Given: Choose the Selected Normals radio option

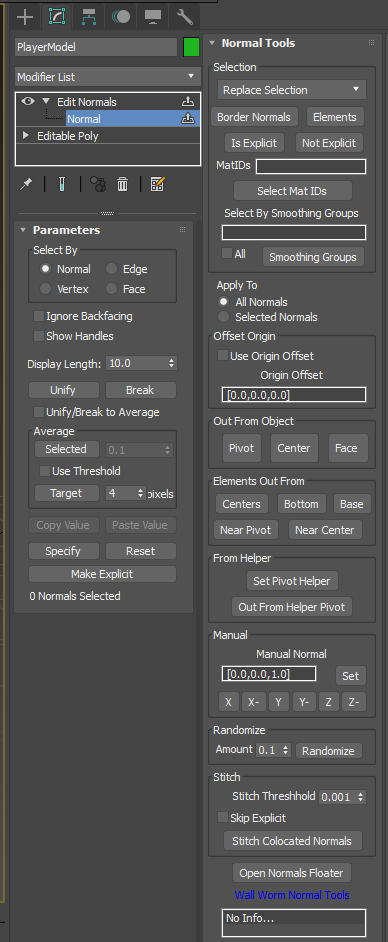Looking at the screenshot, I should [x=223, y=317].
